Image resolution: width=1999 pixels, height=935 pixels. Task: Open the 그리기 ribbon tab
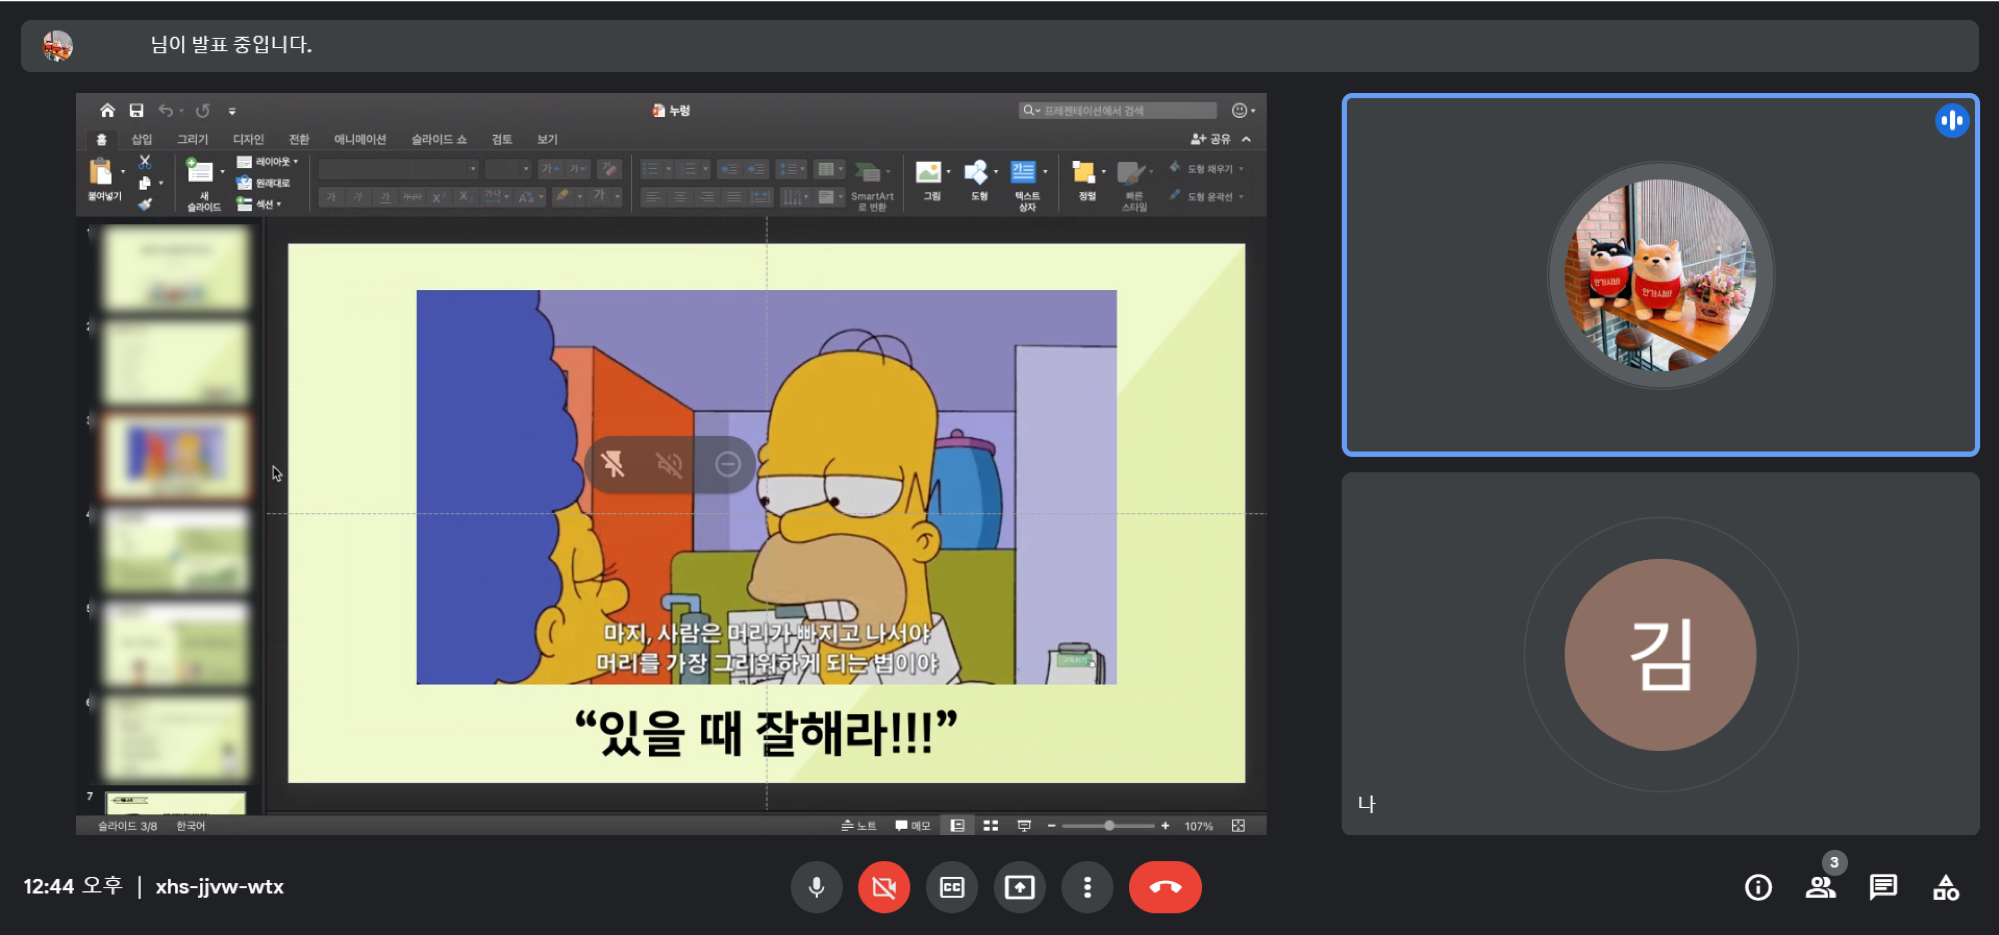[x=192, y=139]
